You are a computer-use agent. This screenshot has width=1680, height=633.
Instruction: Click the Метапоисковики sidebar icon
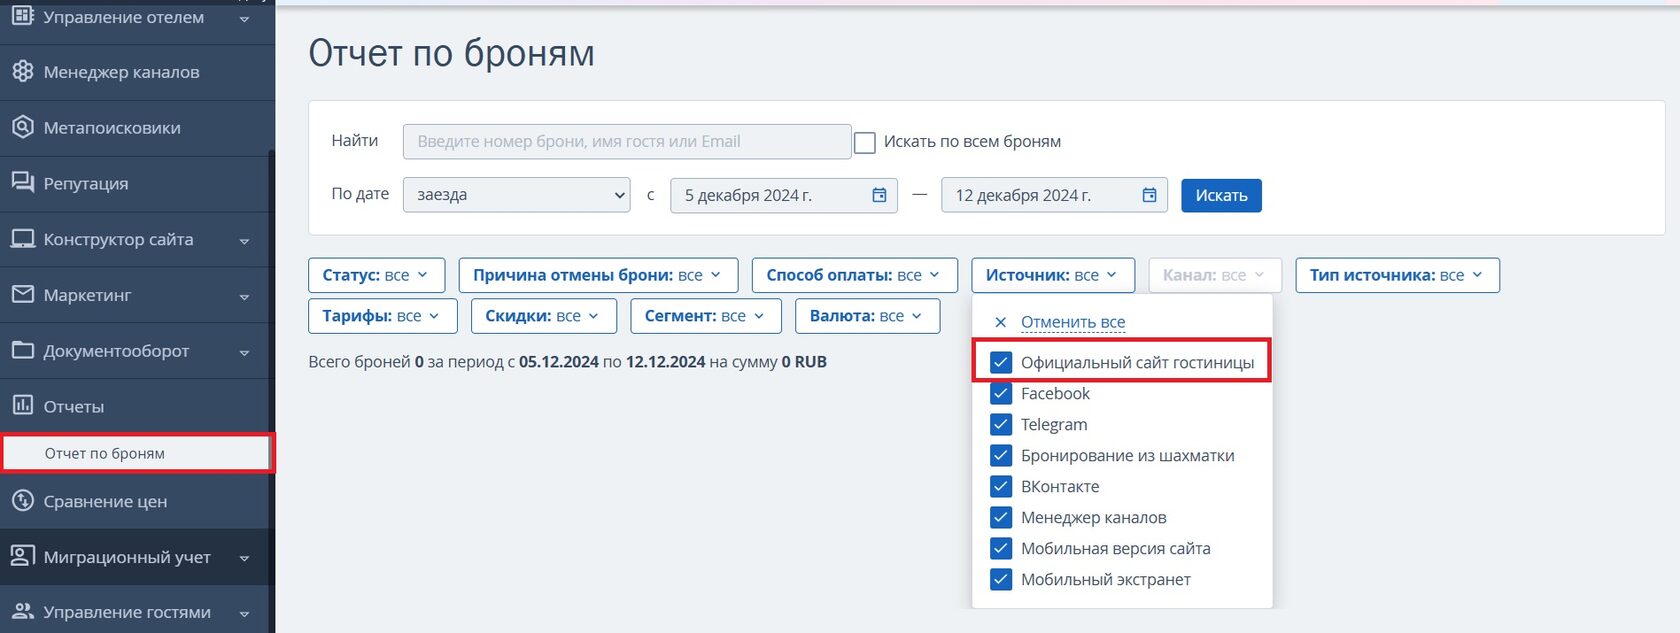coord(22,127)
